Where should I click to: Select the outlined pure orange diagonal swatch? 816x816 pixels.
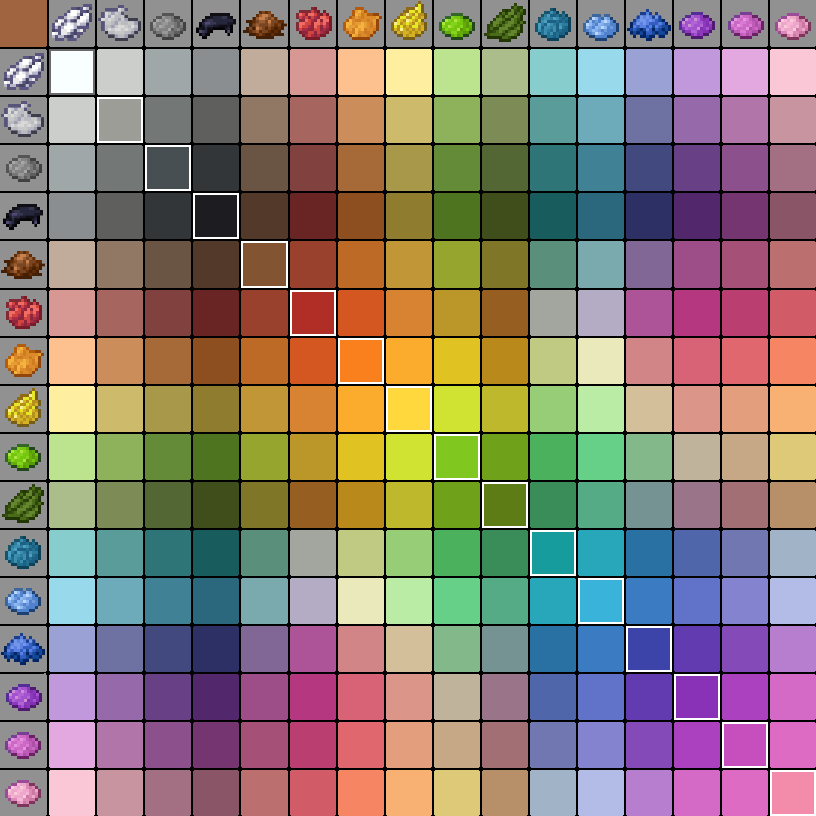coord(361,361)
